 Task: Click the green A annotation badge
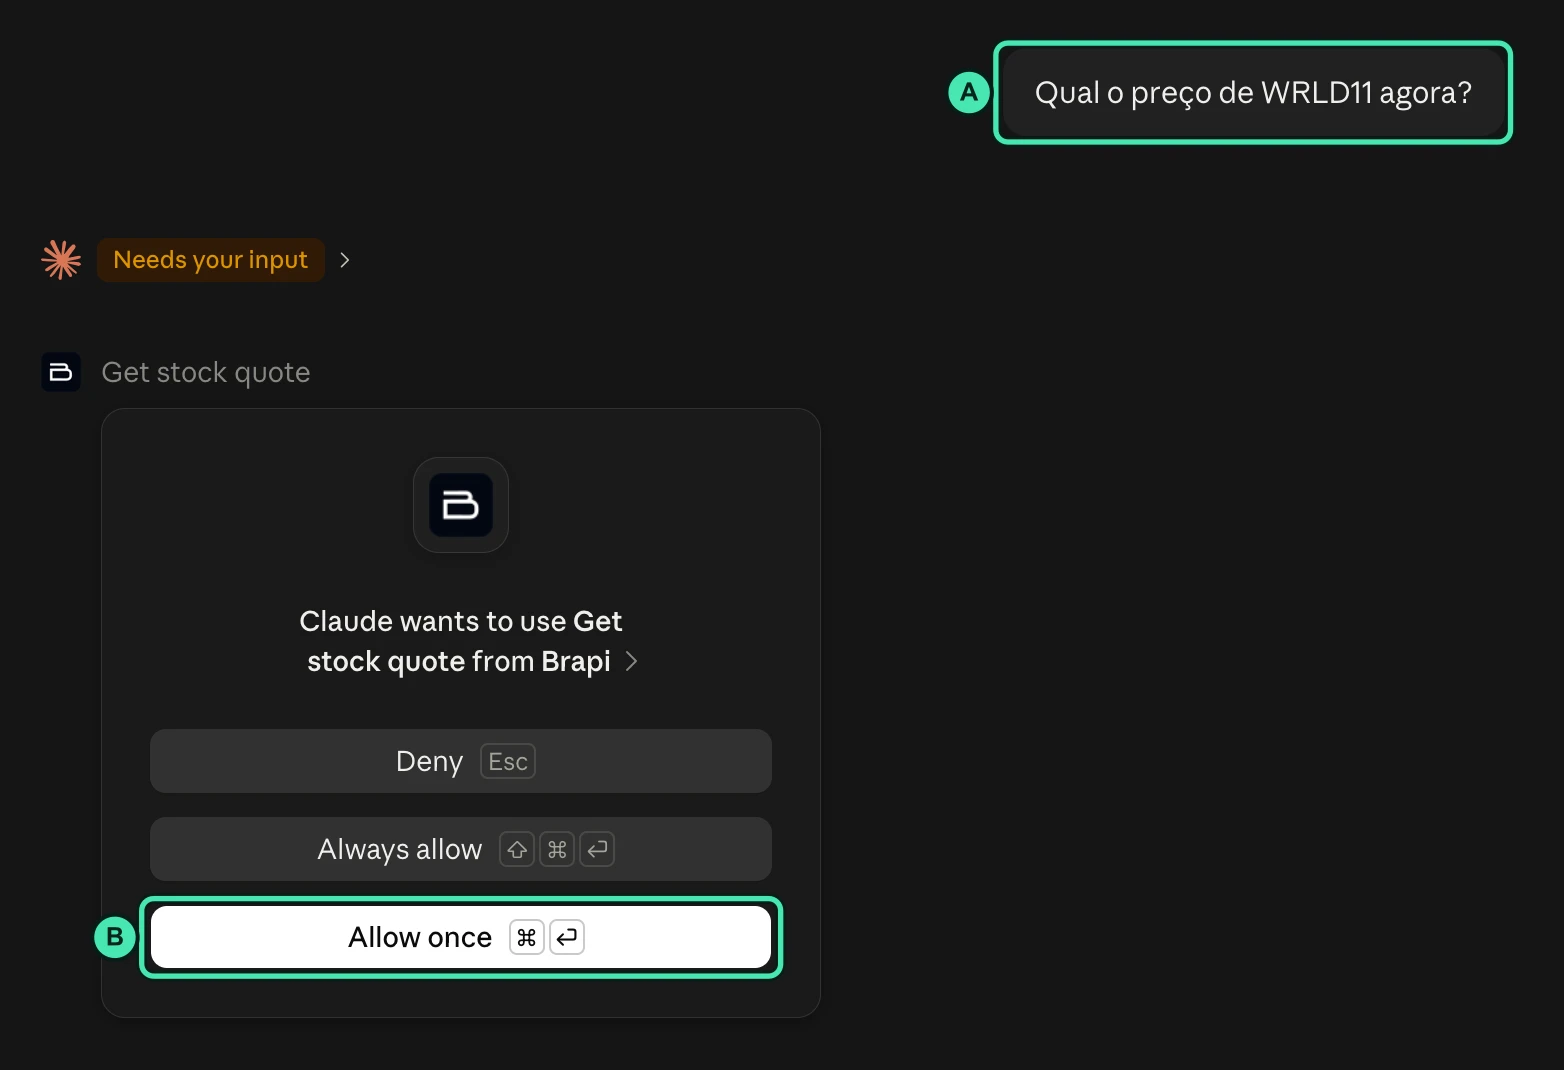968,93
